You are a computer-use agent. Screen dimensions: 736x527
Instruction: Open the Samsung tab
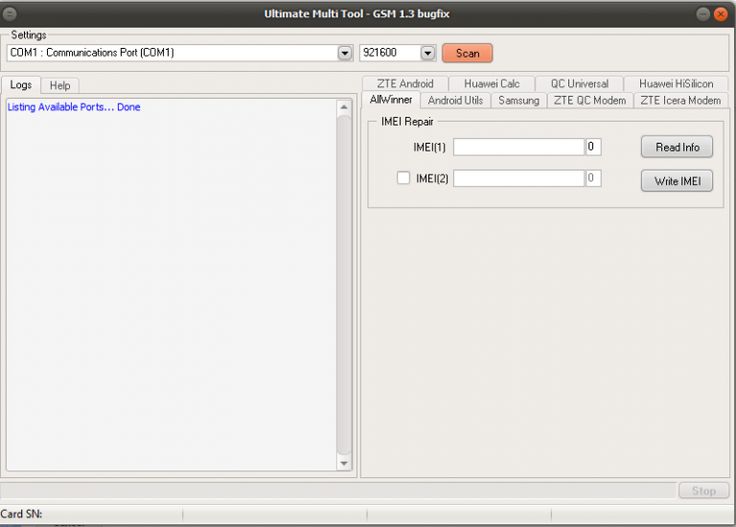tap(519, 100)
